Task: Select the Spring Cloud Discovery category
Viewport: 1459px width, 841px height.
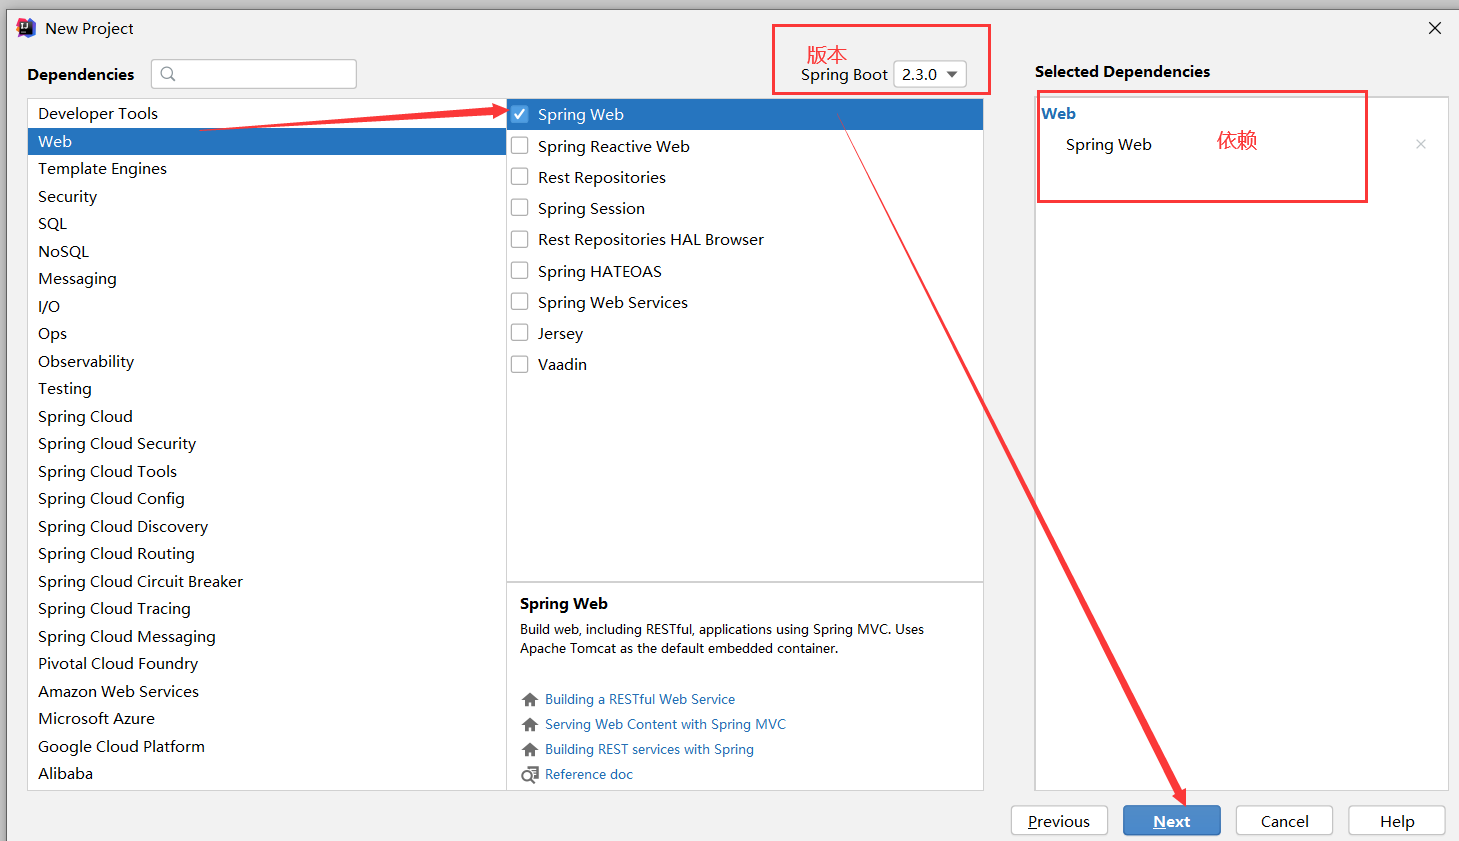Action: click(267, 526)
